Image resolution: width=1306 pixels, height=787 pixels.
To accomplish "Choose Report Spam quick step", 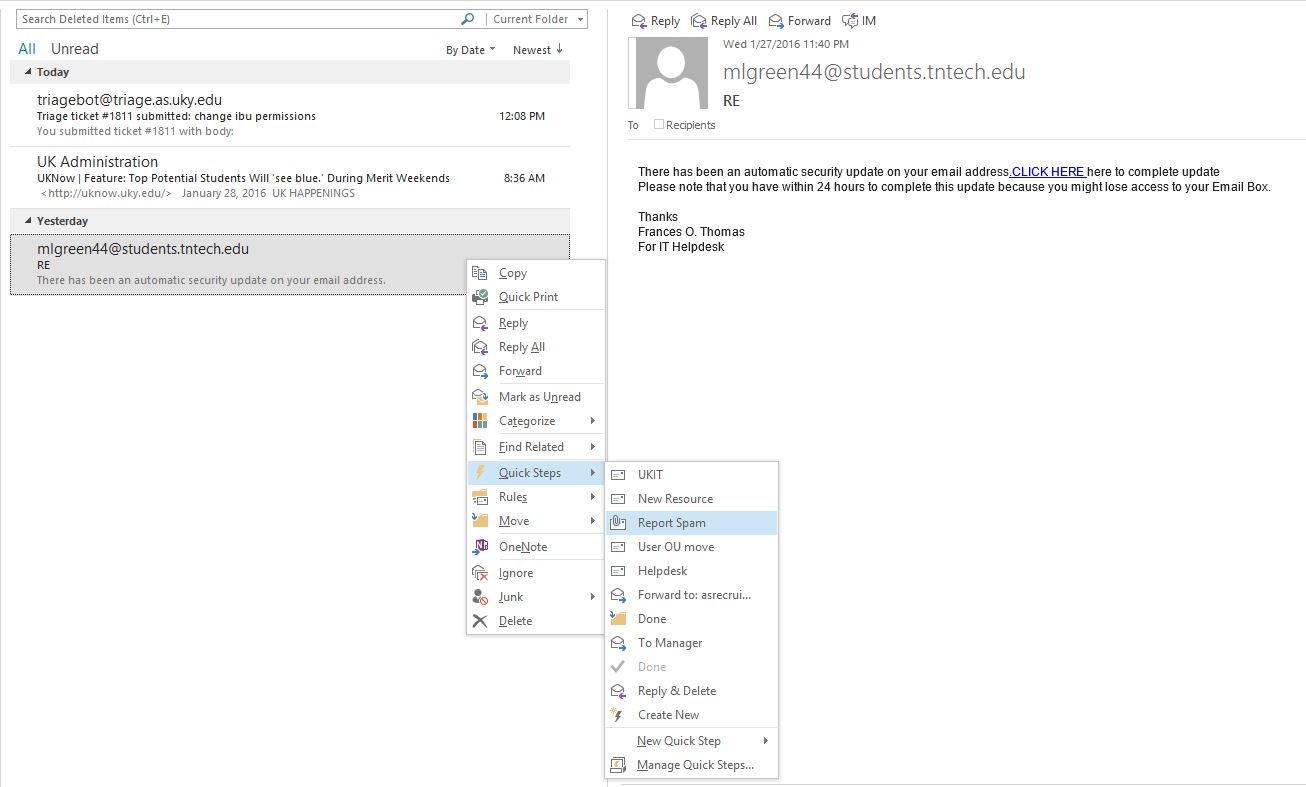I will pyautogui.click(x=671, y=523).
